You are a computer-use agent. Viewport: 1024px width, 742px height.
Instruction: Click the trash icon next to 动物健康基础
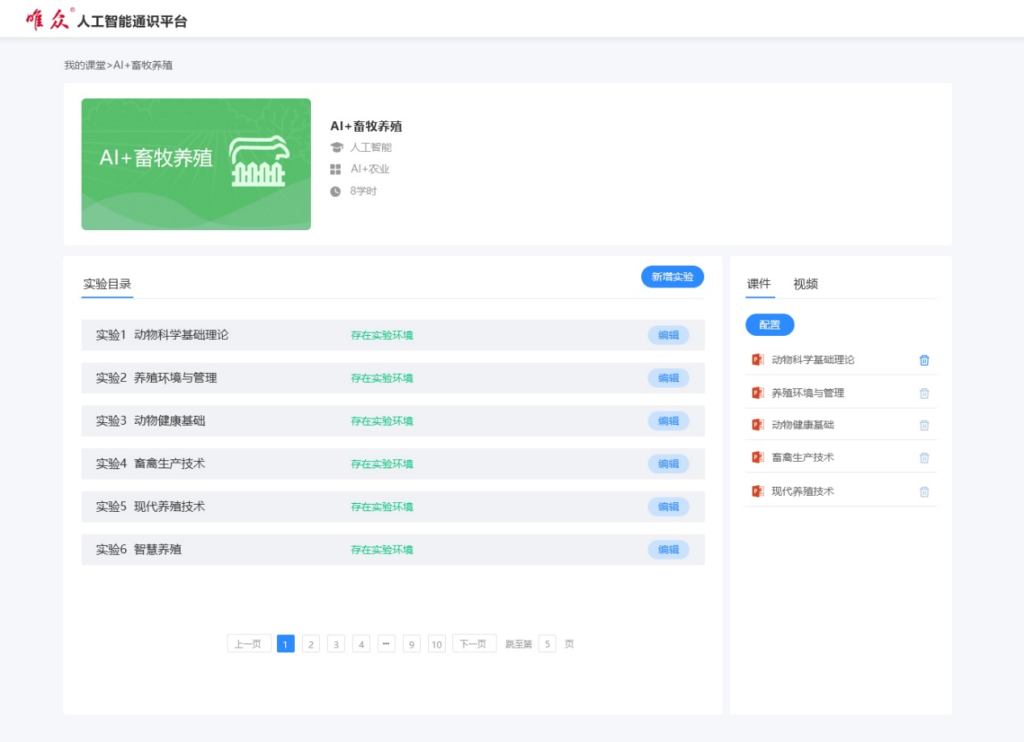923,425
